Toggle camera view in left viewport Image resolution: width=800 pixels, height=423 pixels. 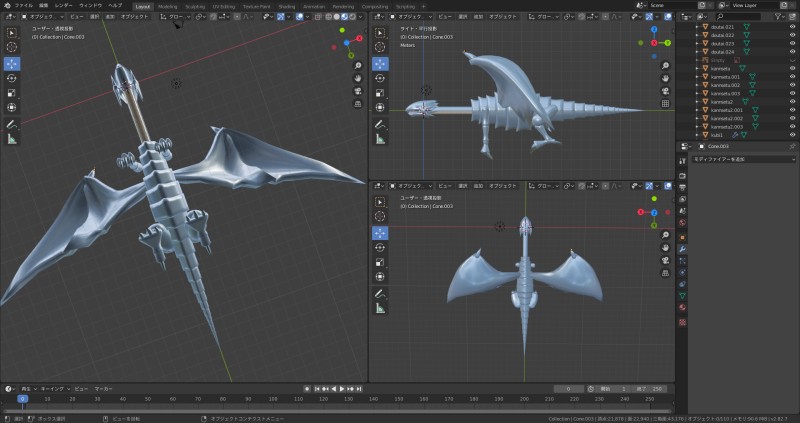(x=357, y=91)
